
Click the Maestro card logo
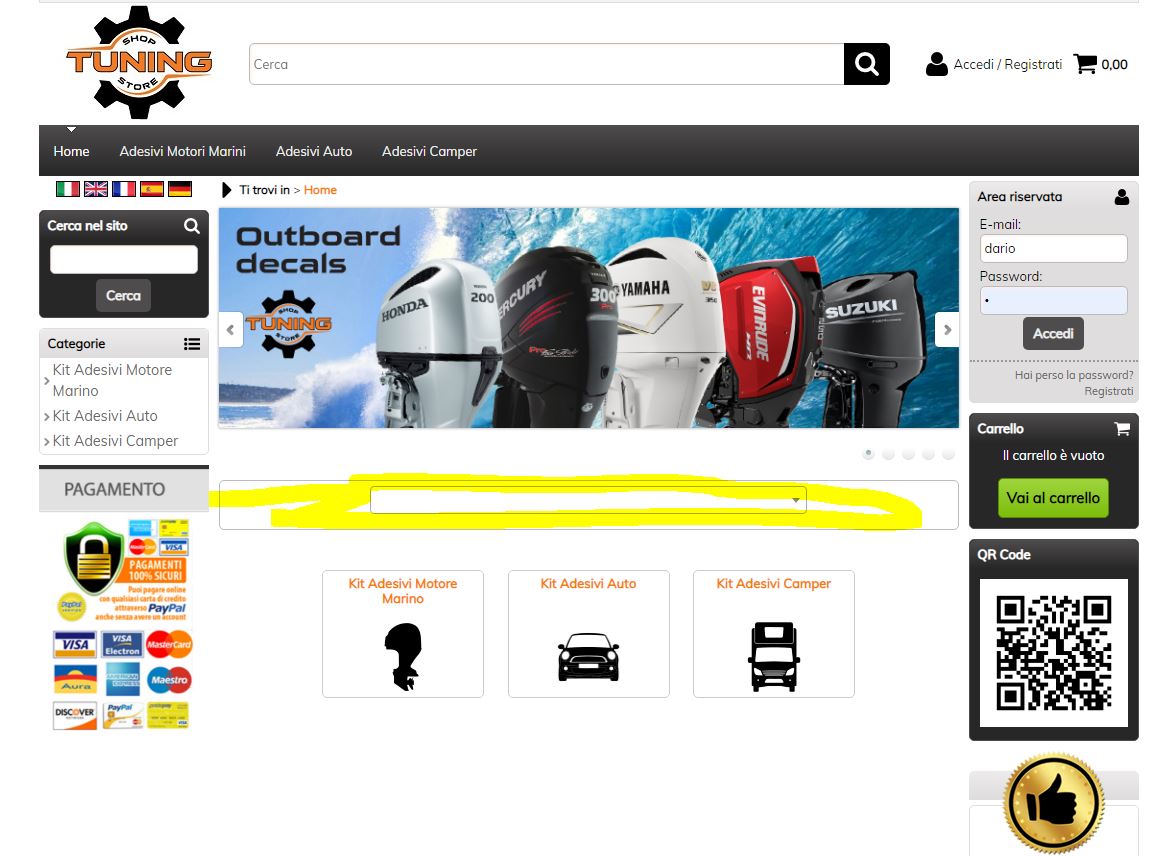(169, 680)
